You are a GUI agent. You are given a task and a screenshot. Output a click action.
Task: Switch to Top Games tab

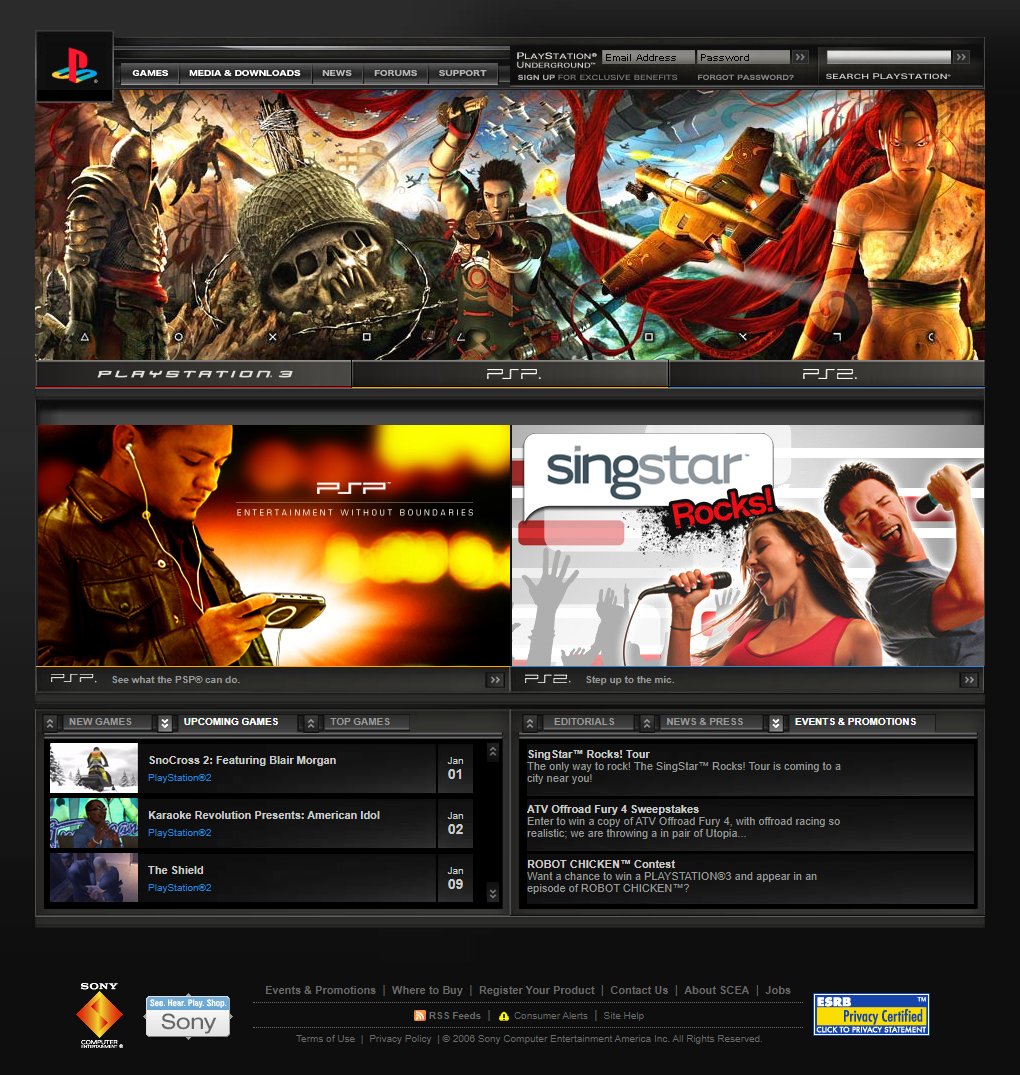pyautogui.click(x=360, y=722)
